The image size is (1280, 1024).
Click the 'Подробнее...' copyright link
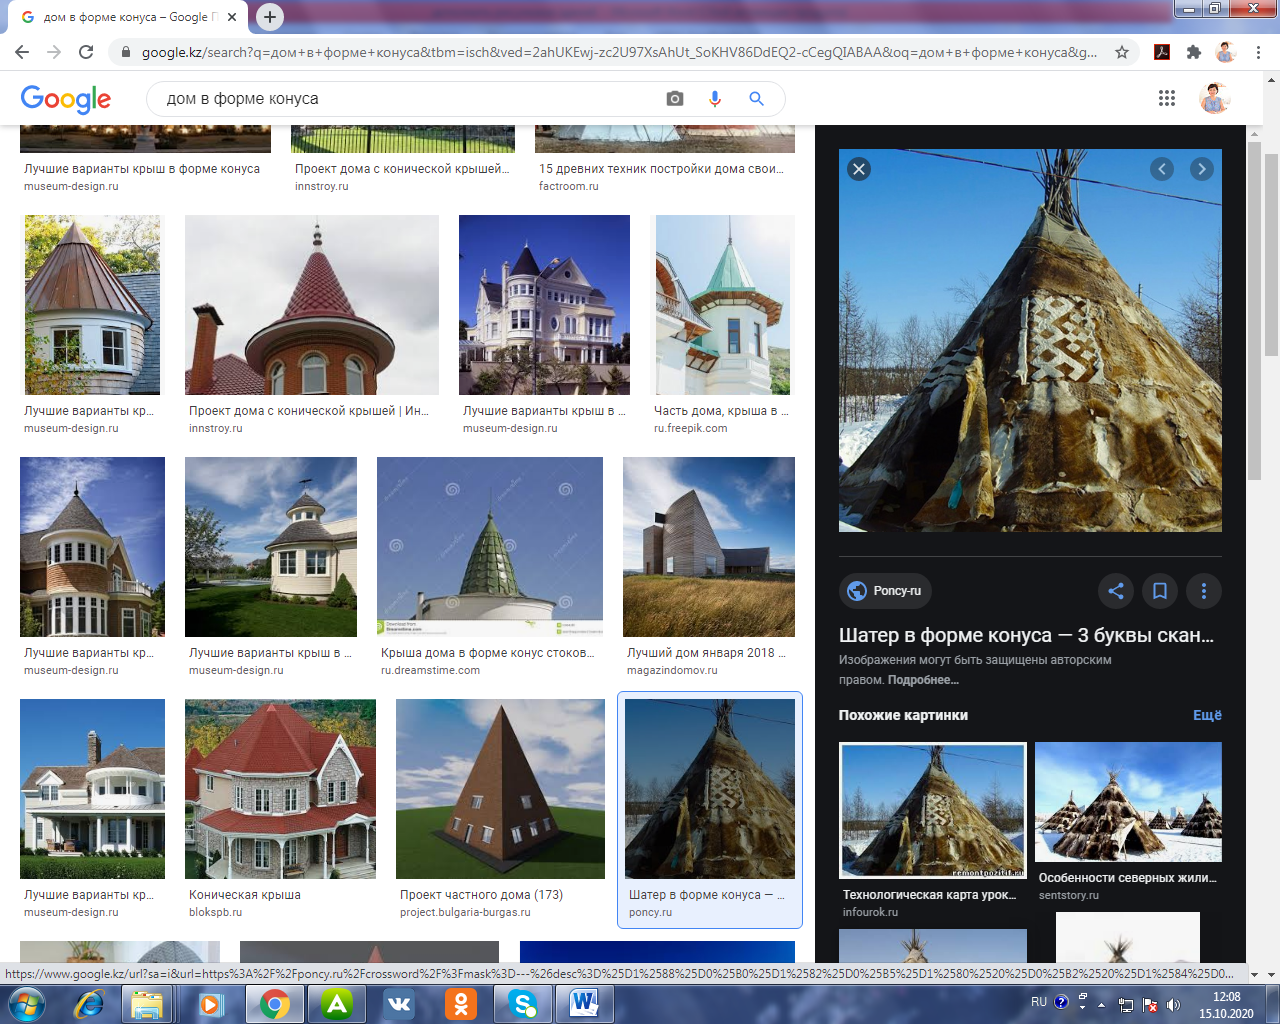(923, 680)
